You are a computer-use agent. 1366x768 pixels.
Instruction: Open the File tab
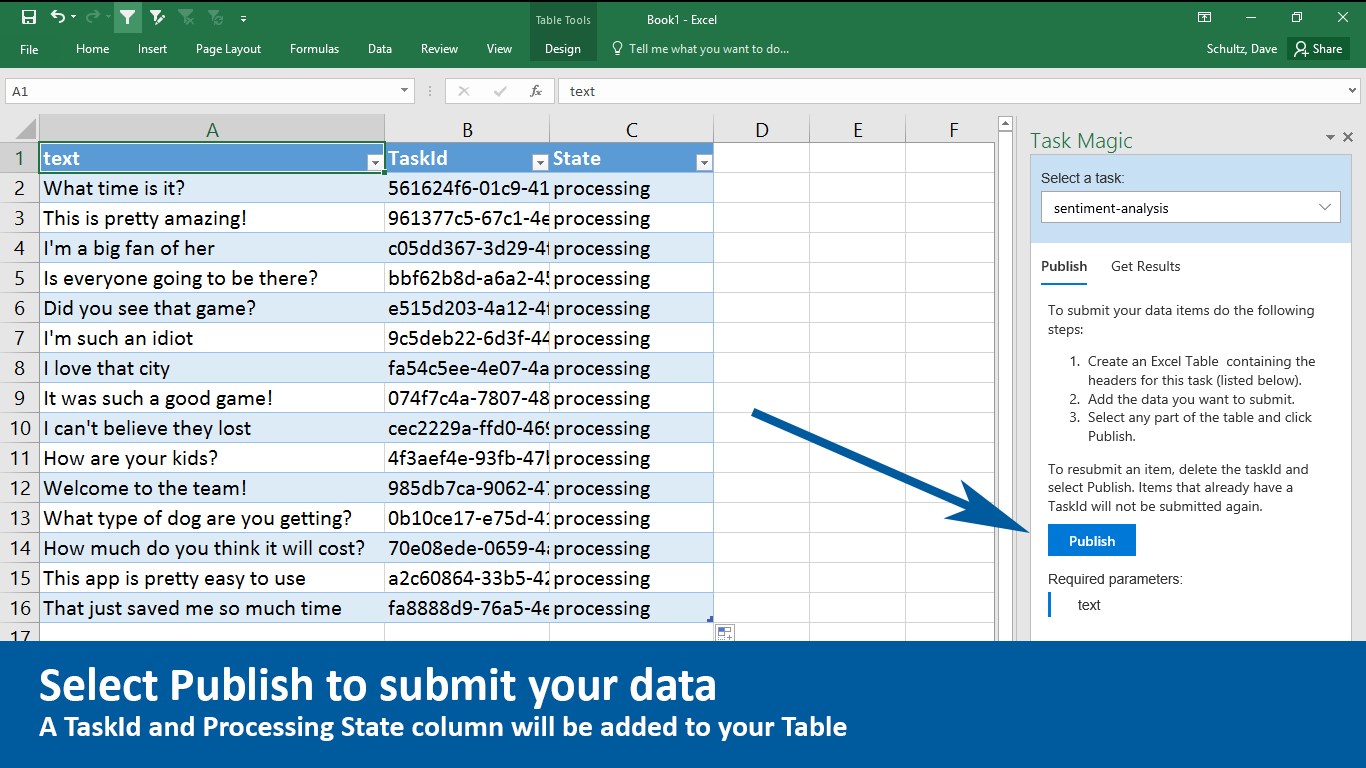[x=29, y=49]
